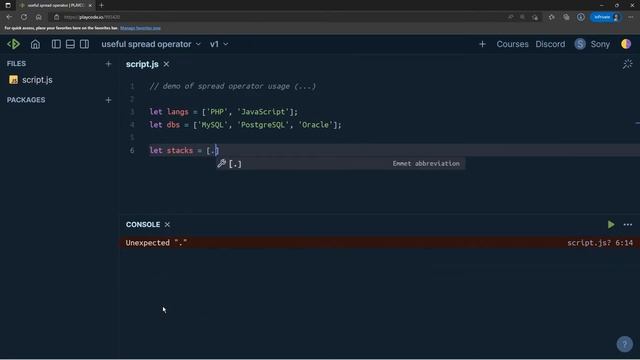Viewport: 640px width, 360px height.
Task: Place cursor on line 6 code
Action: coord(184,150)
